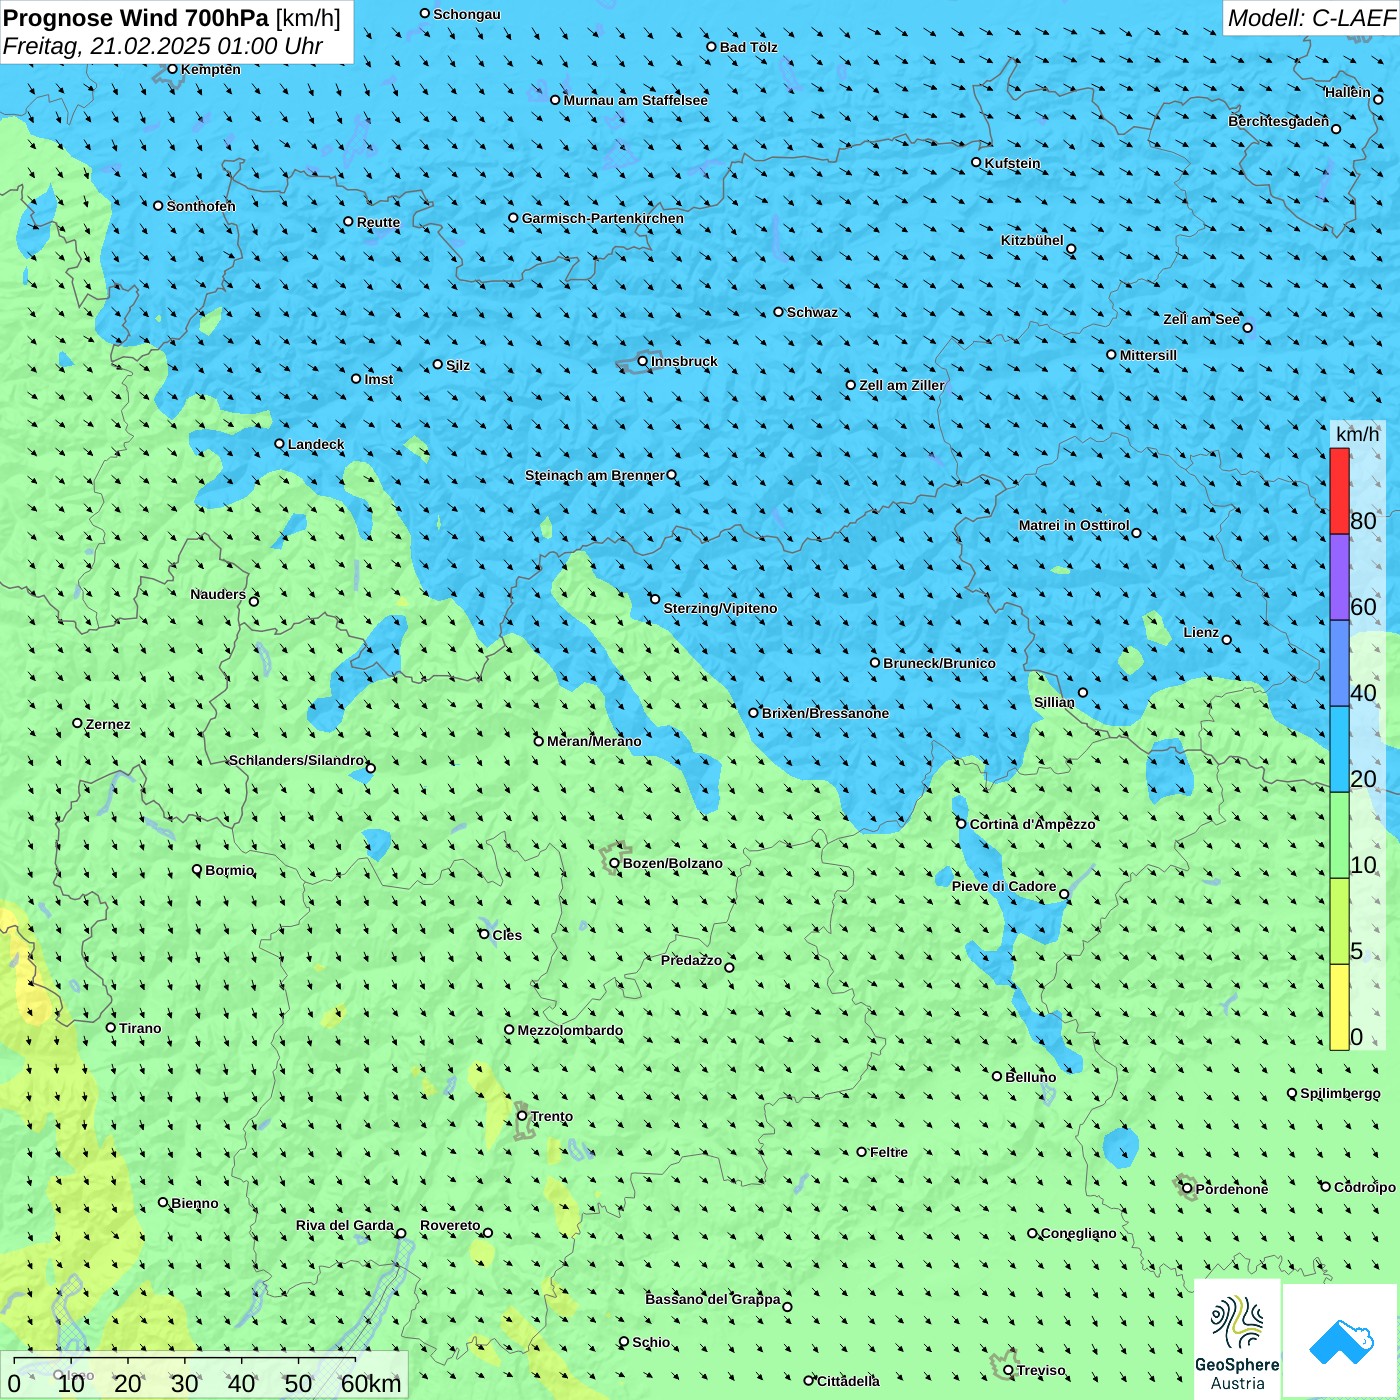Click the "Mezzolombardo" label
This screenshot has height=1400, width=1400.
tap(570, 1030)
